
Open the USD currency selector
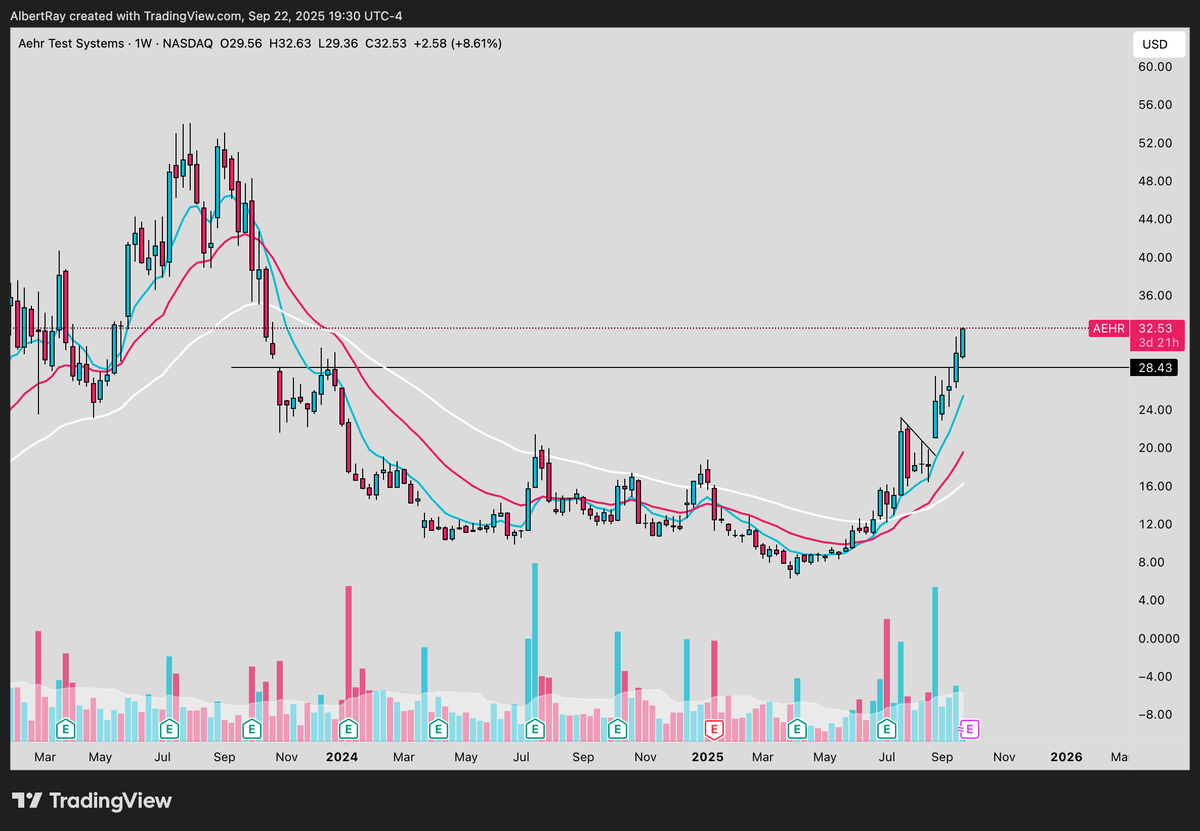pyautogui.click(x=1157, y=43)
